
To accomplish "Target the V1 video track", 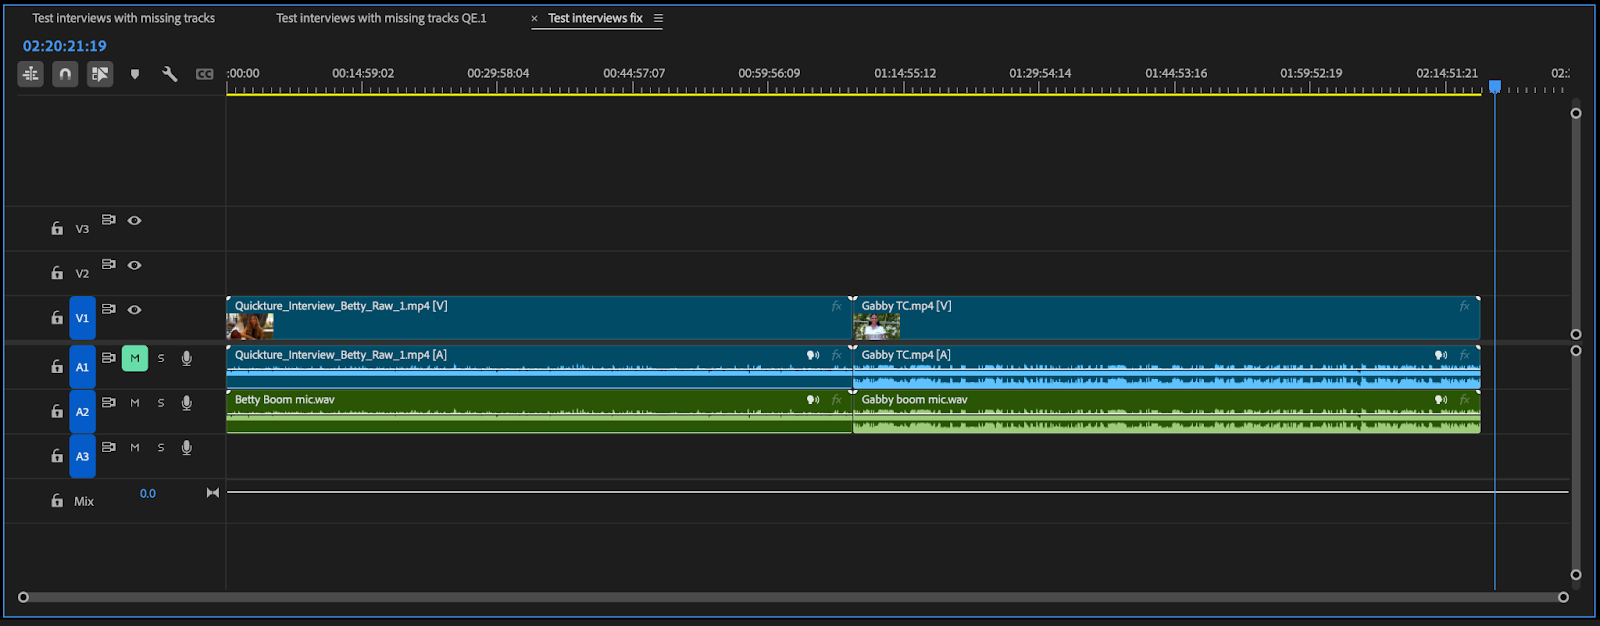I will pos(83,318).
